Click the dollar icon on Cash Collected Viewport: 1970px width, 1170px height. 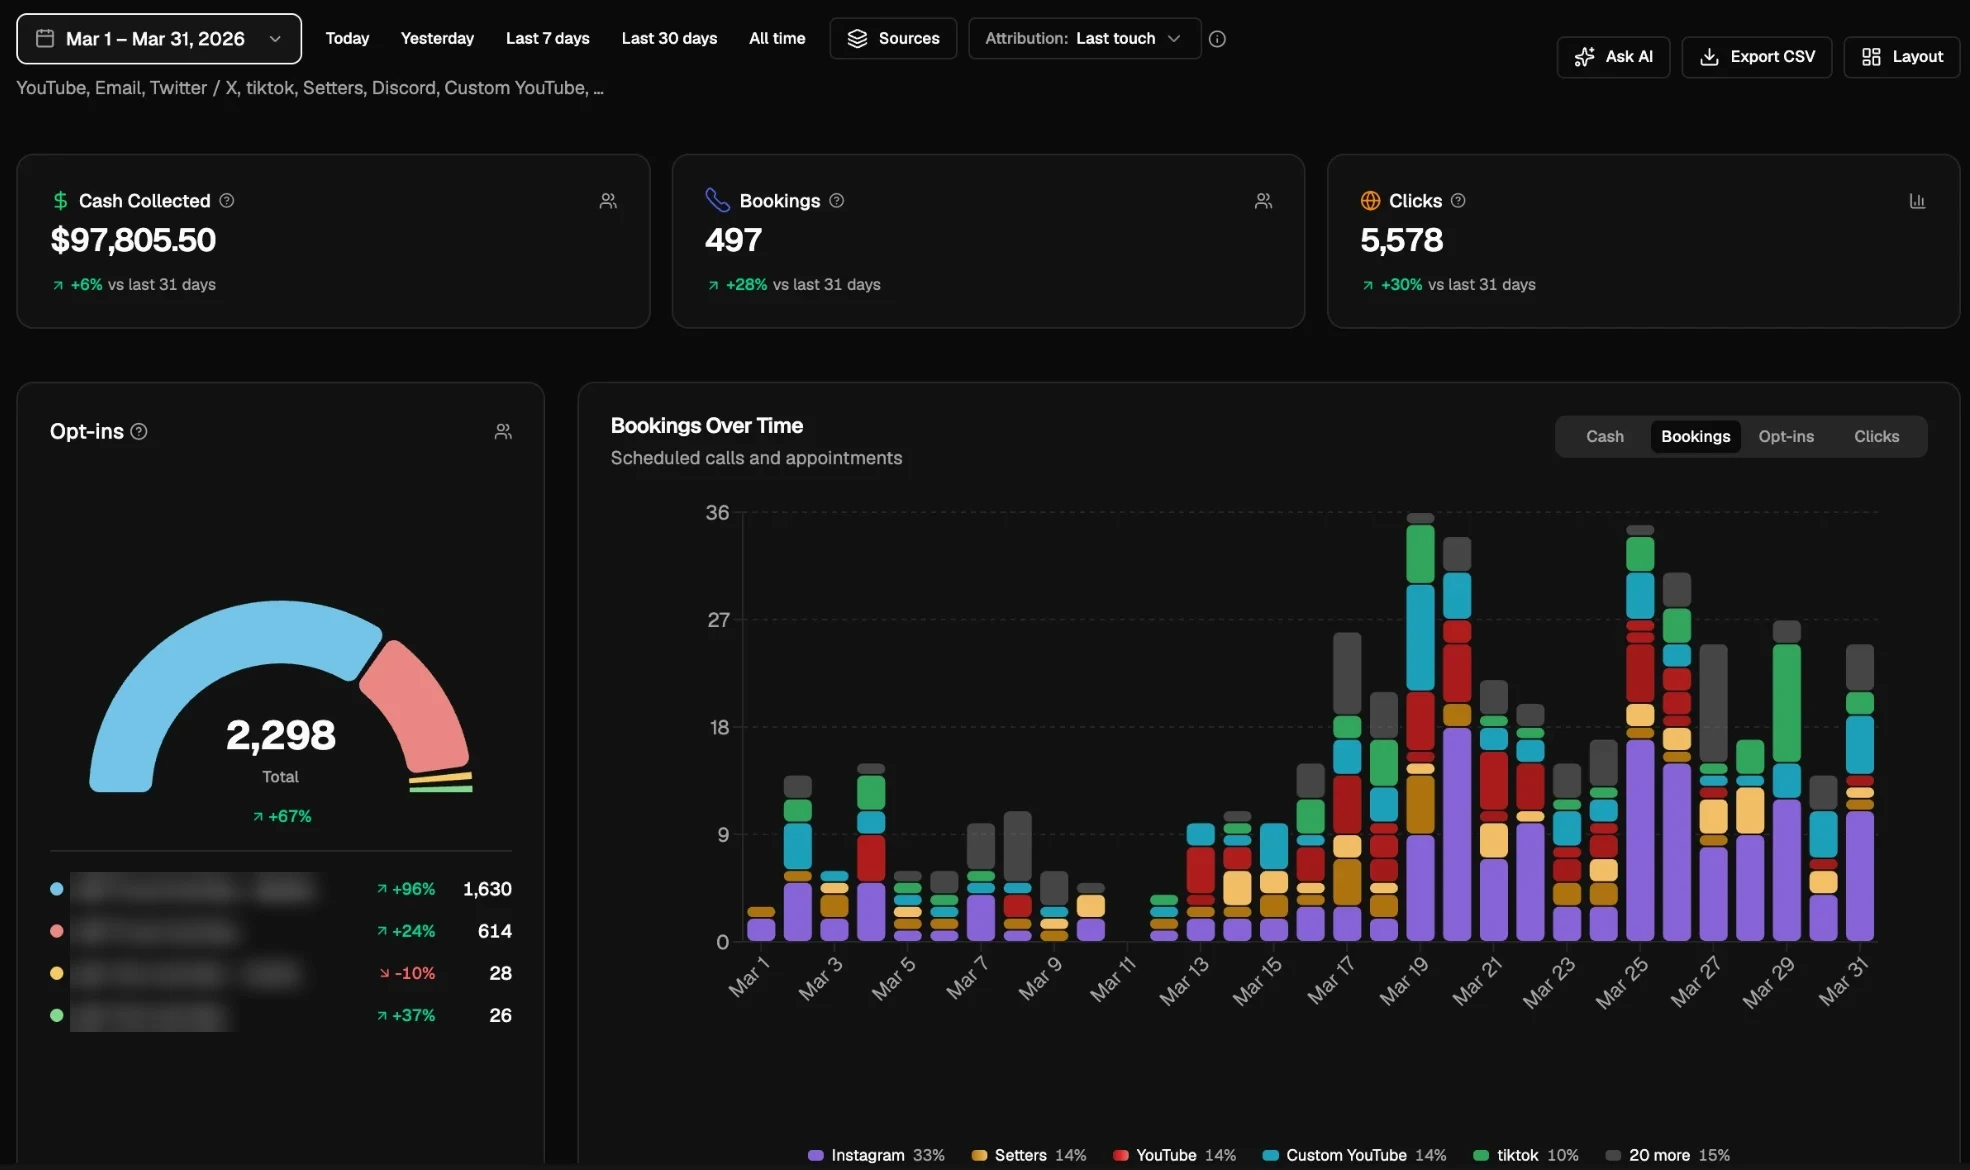coord(60,201)
